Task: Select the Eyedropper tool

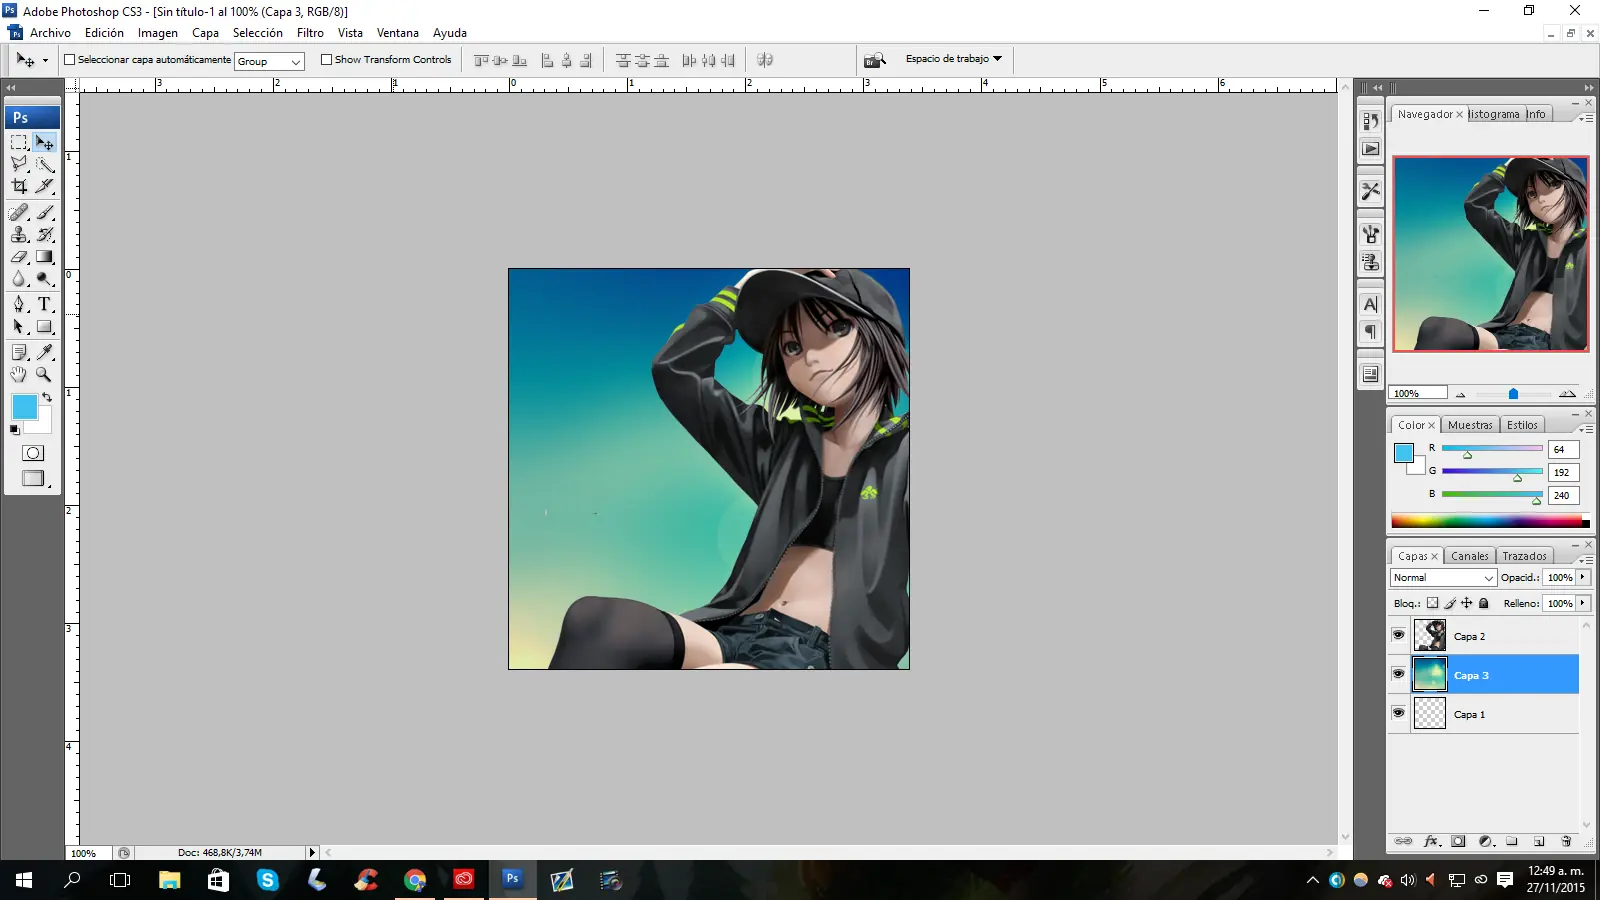Action: (x=45, y=352)
